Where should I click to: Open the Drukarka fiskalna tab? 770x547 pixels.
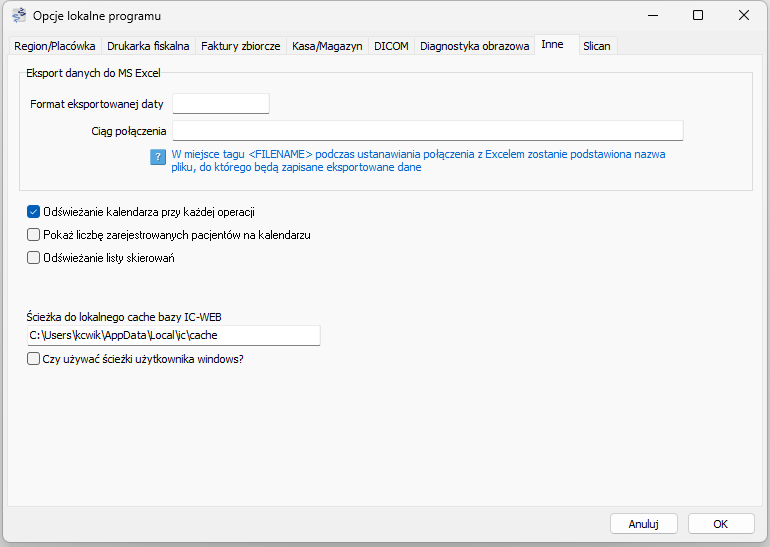148,46
